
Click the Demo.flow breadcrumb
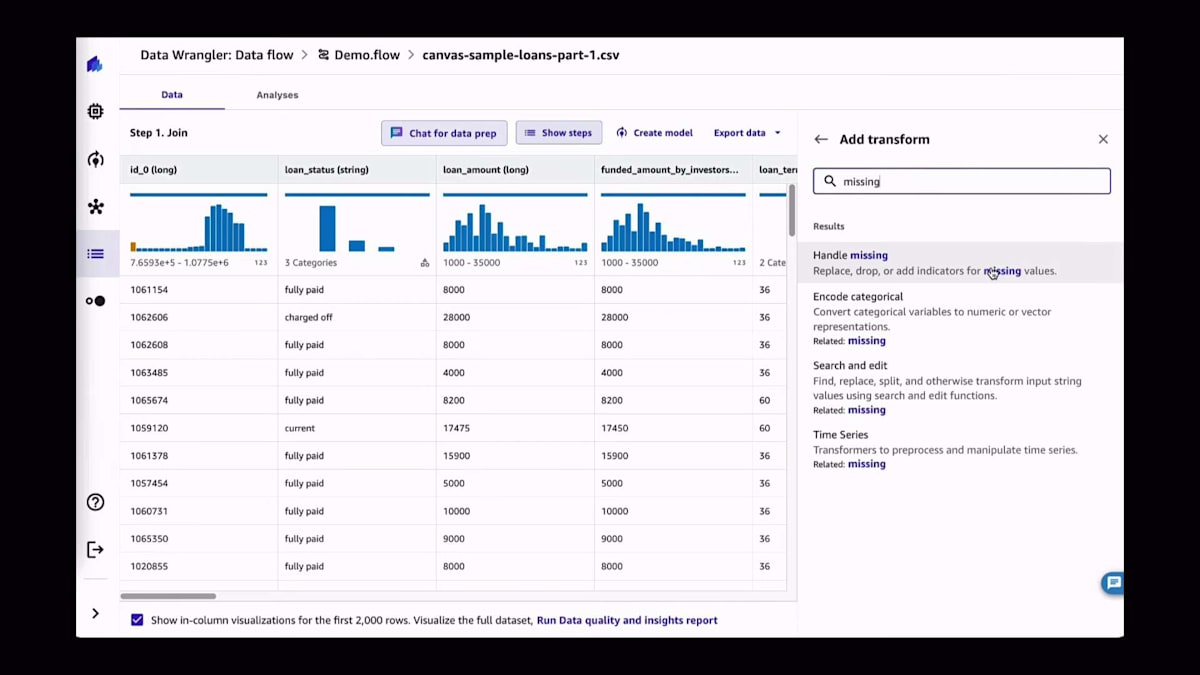[x=366, y=55]
